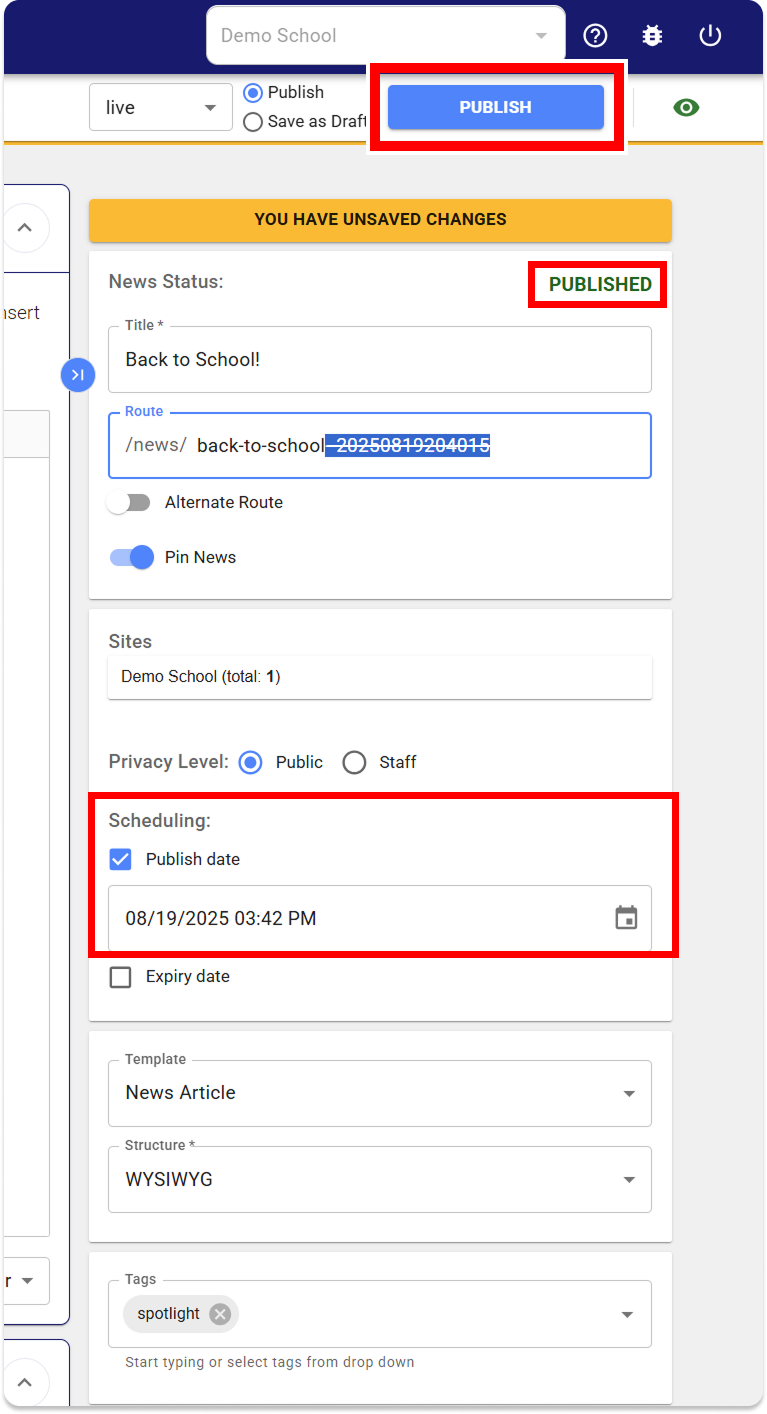767x1414 pixels.
Task: Click the help question mark icon
Action: [x=595, y=36]
